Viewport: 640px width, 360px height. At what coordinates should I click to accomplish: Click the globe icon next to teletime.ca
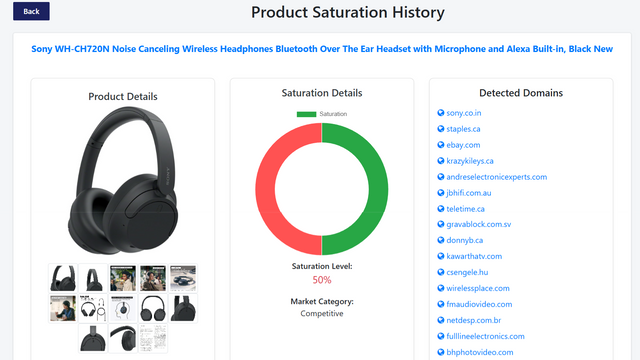[440, 209]
